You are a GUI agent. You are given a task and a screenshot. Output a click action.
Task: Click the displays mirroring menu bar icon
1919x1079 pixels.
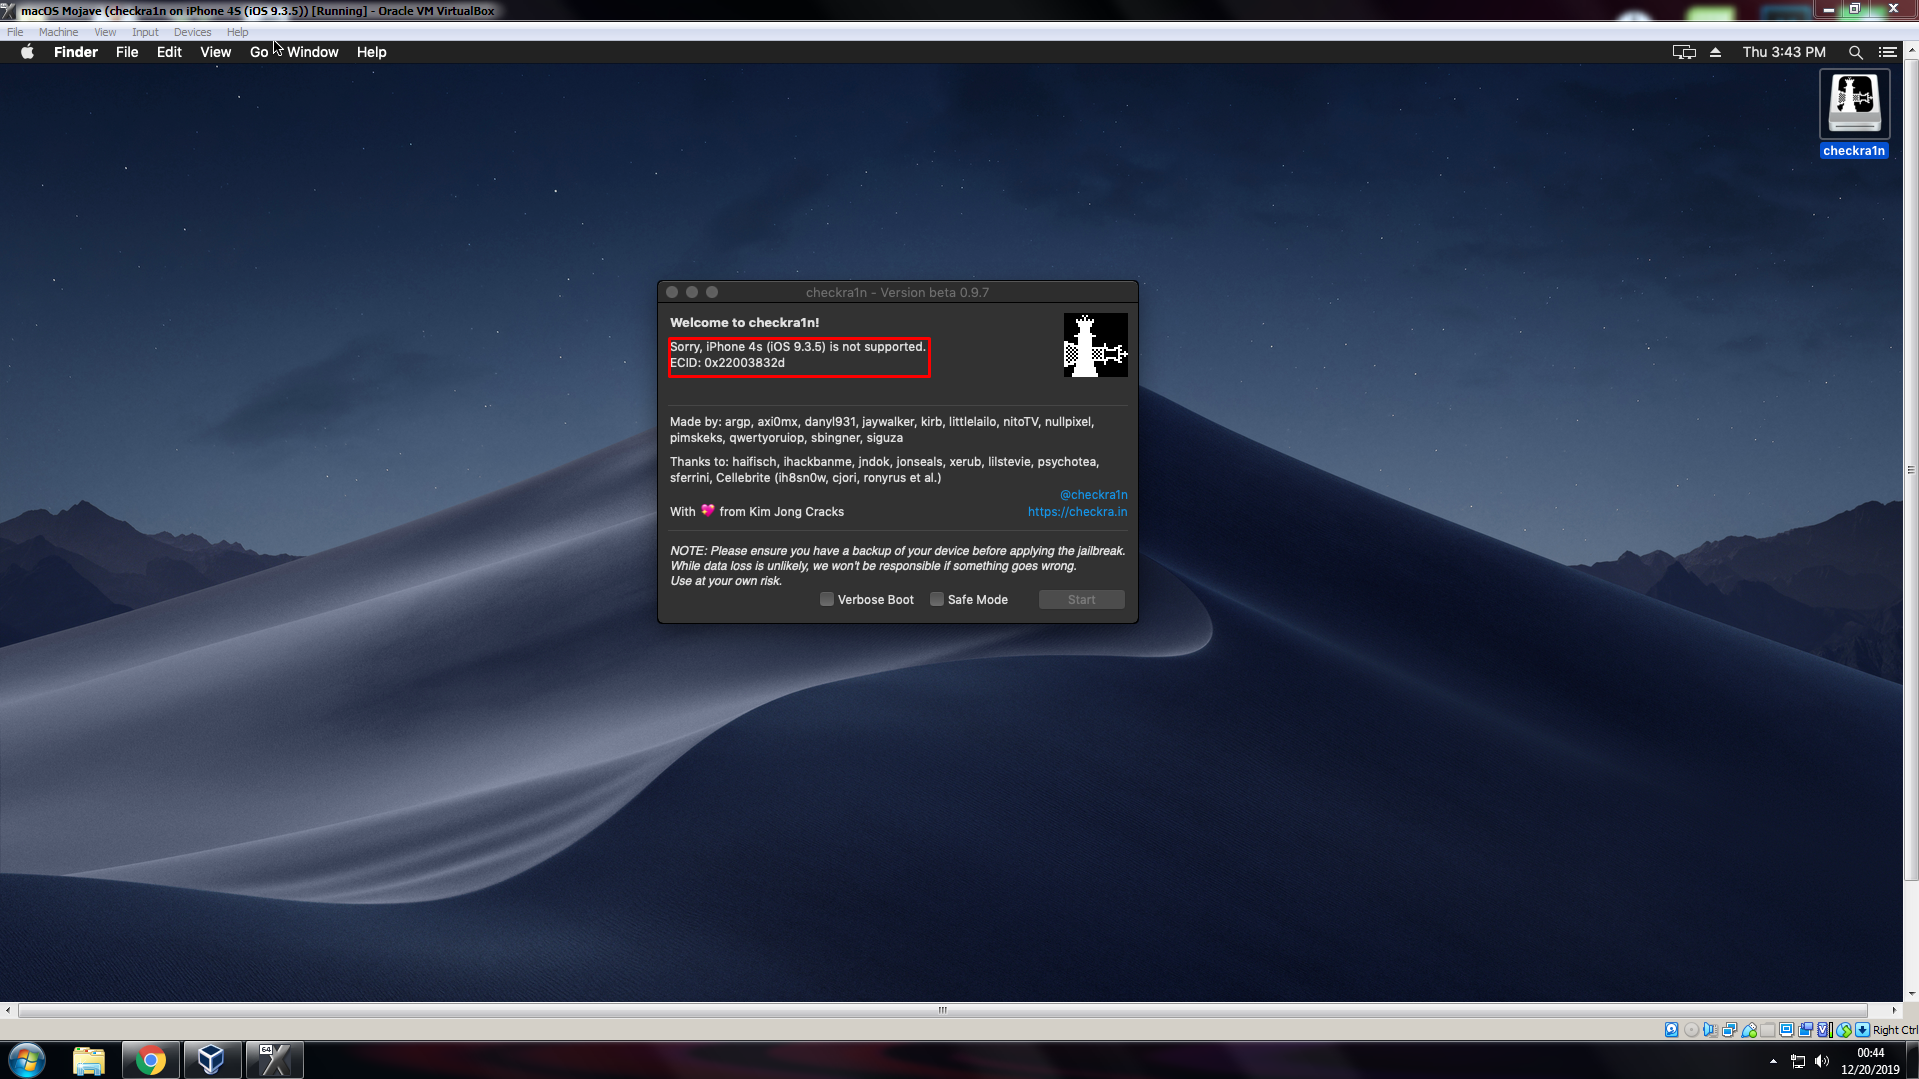pyautogui.click(x=1684, y=52)
